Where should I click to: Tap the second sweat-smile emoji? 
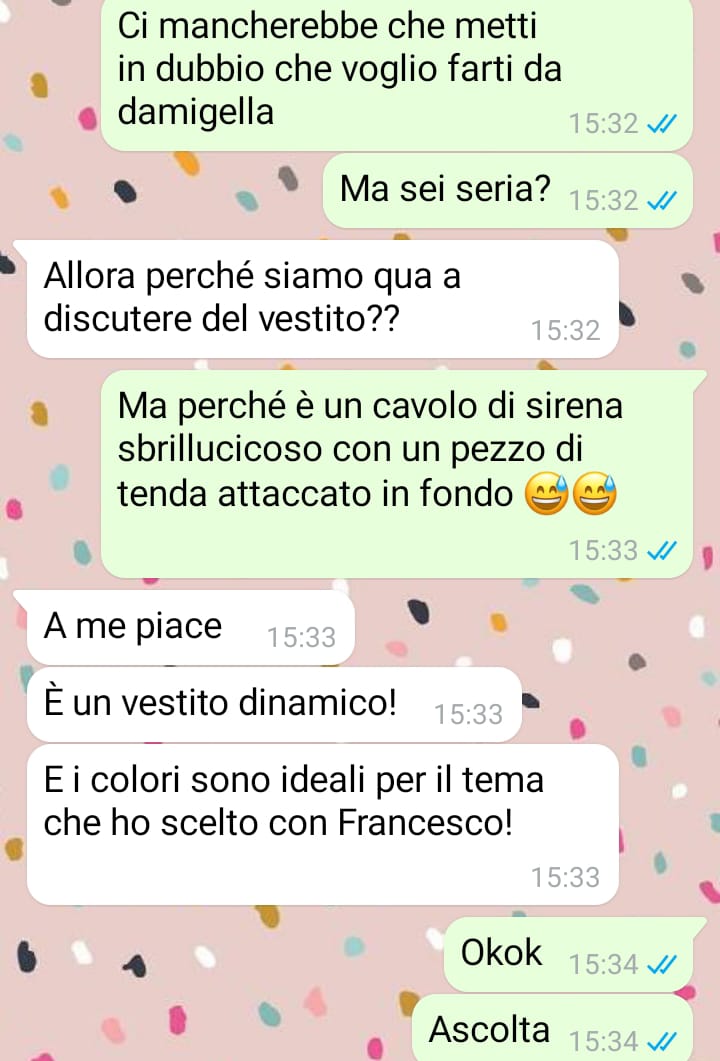(x=595, y=493)
